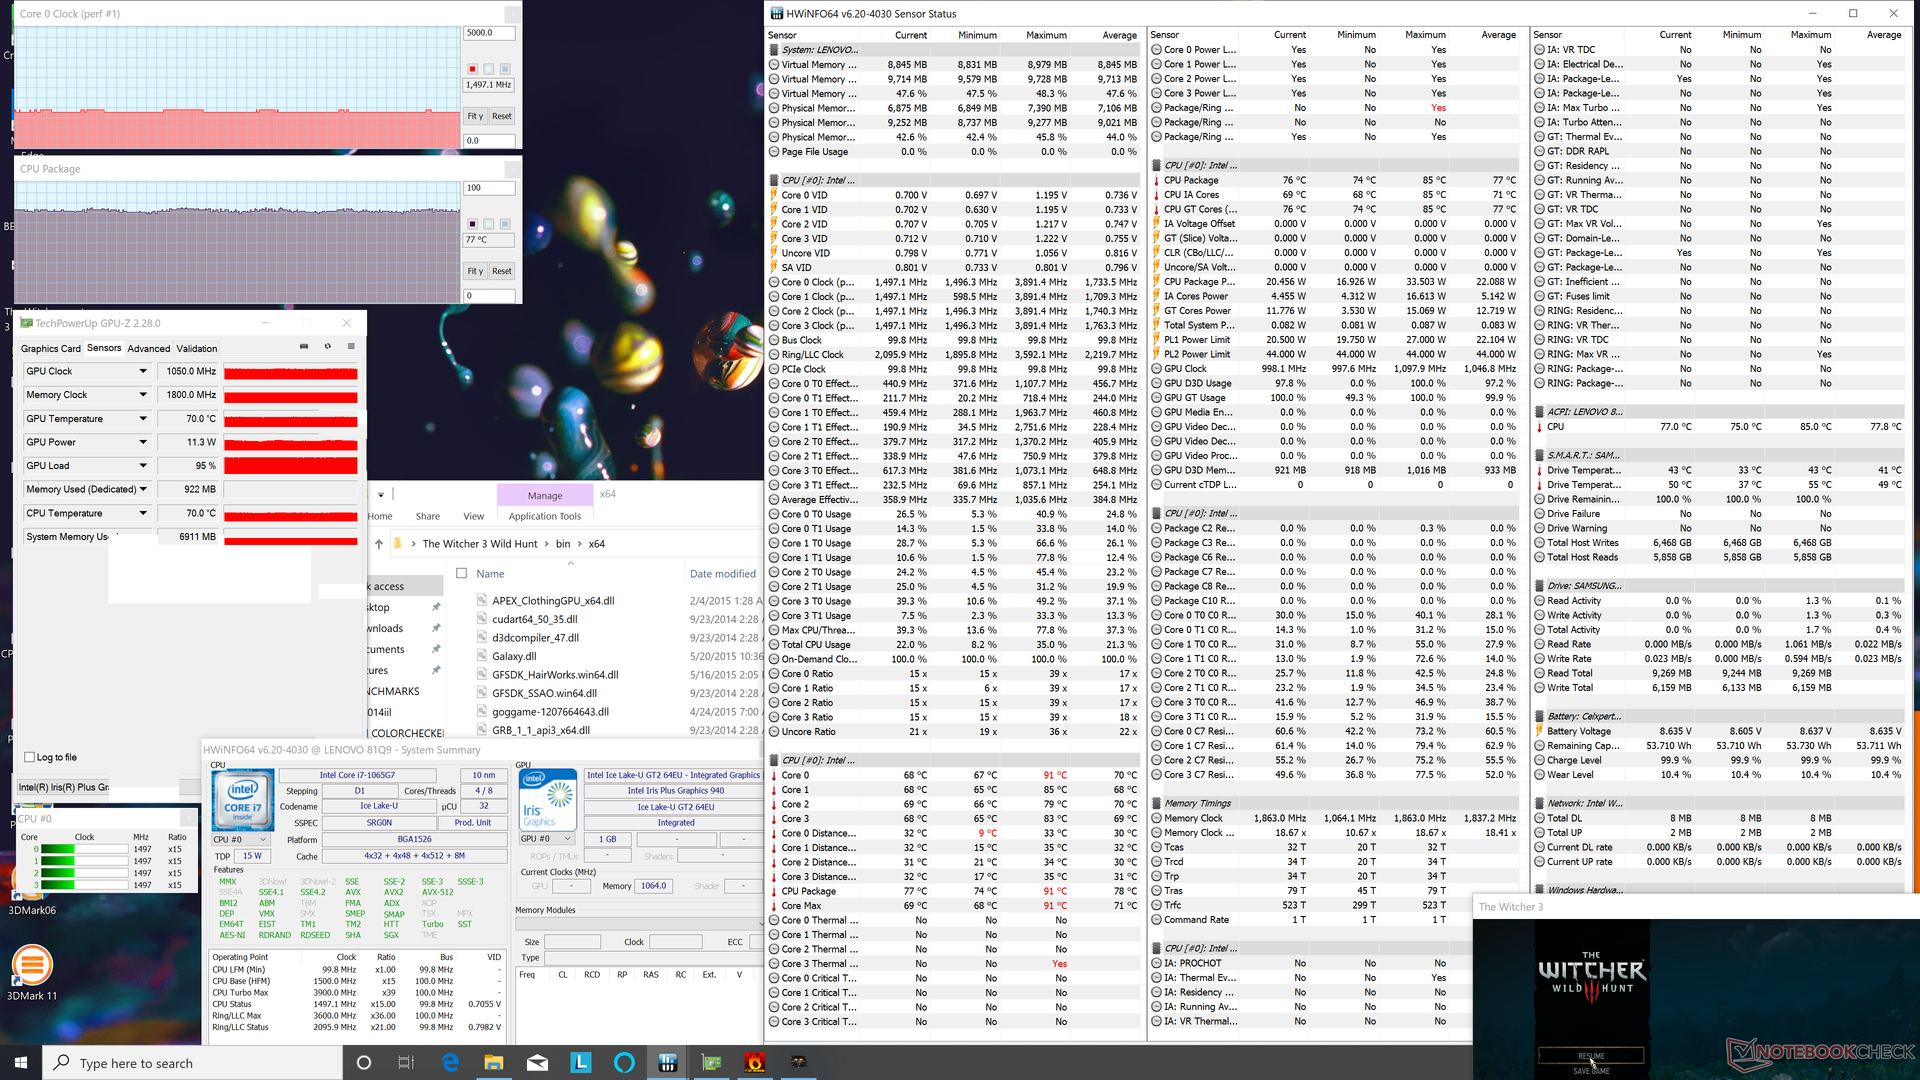Switch to the Graphics Card tab
This screenshot has height=1080, width=1920.
coord(51,349)
